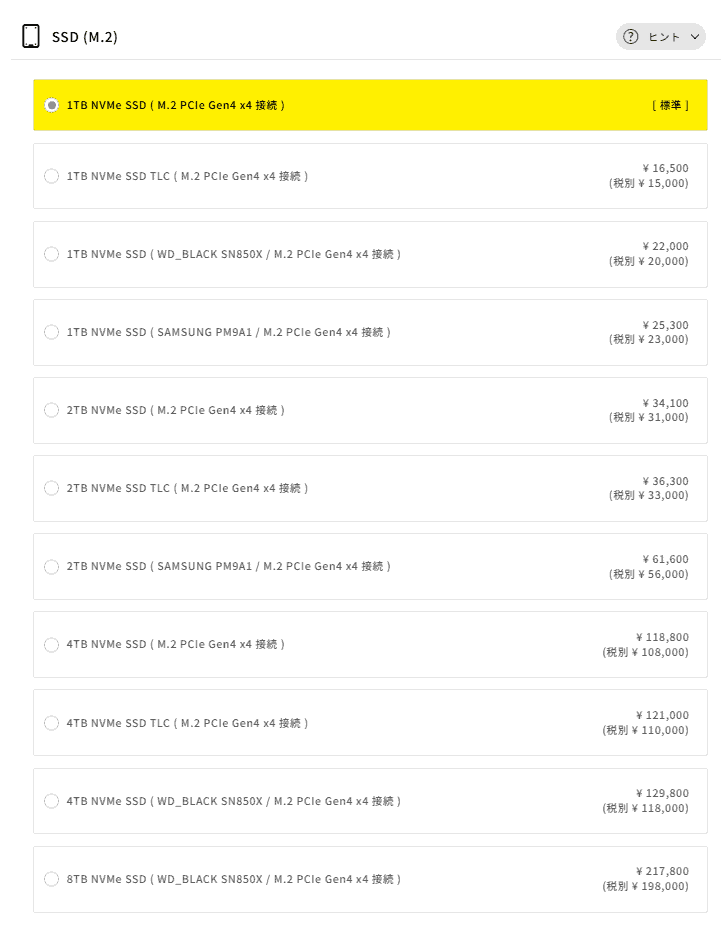
Task: Click the [標準] label on highlighted option
Action: pos(670,105)
